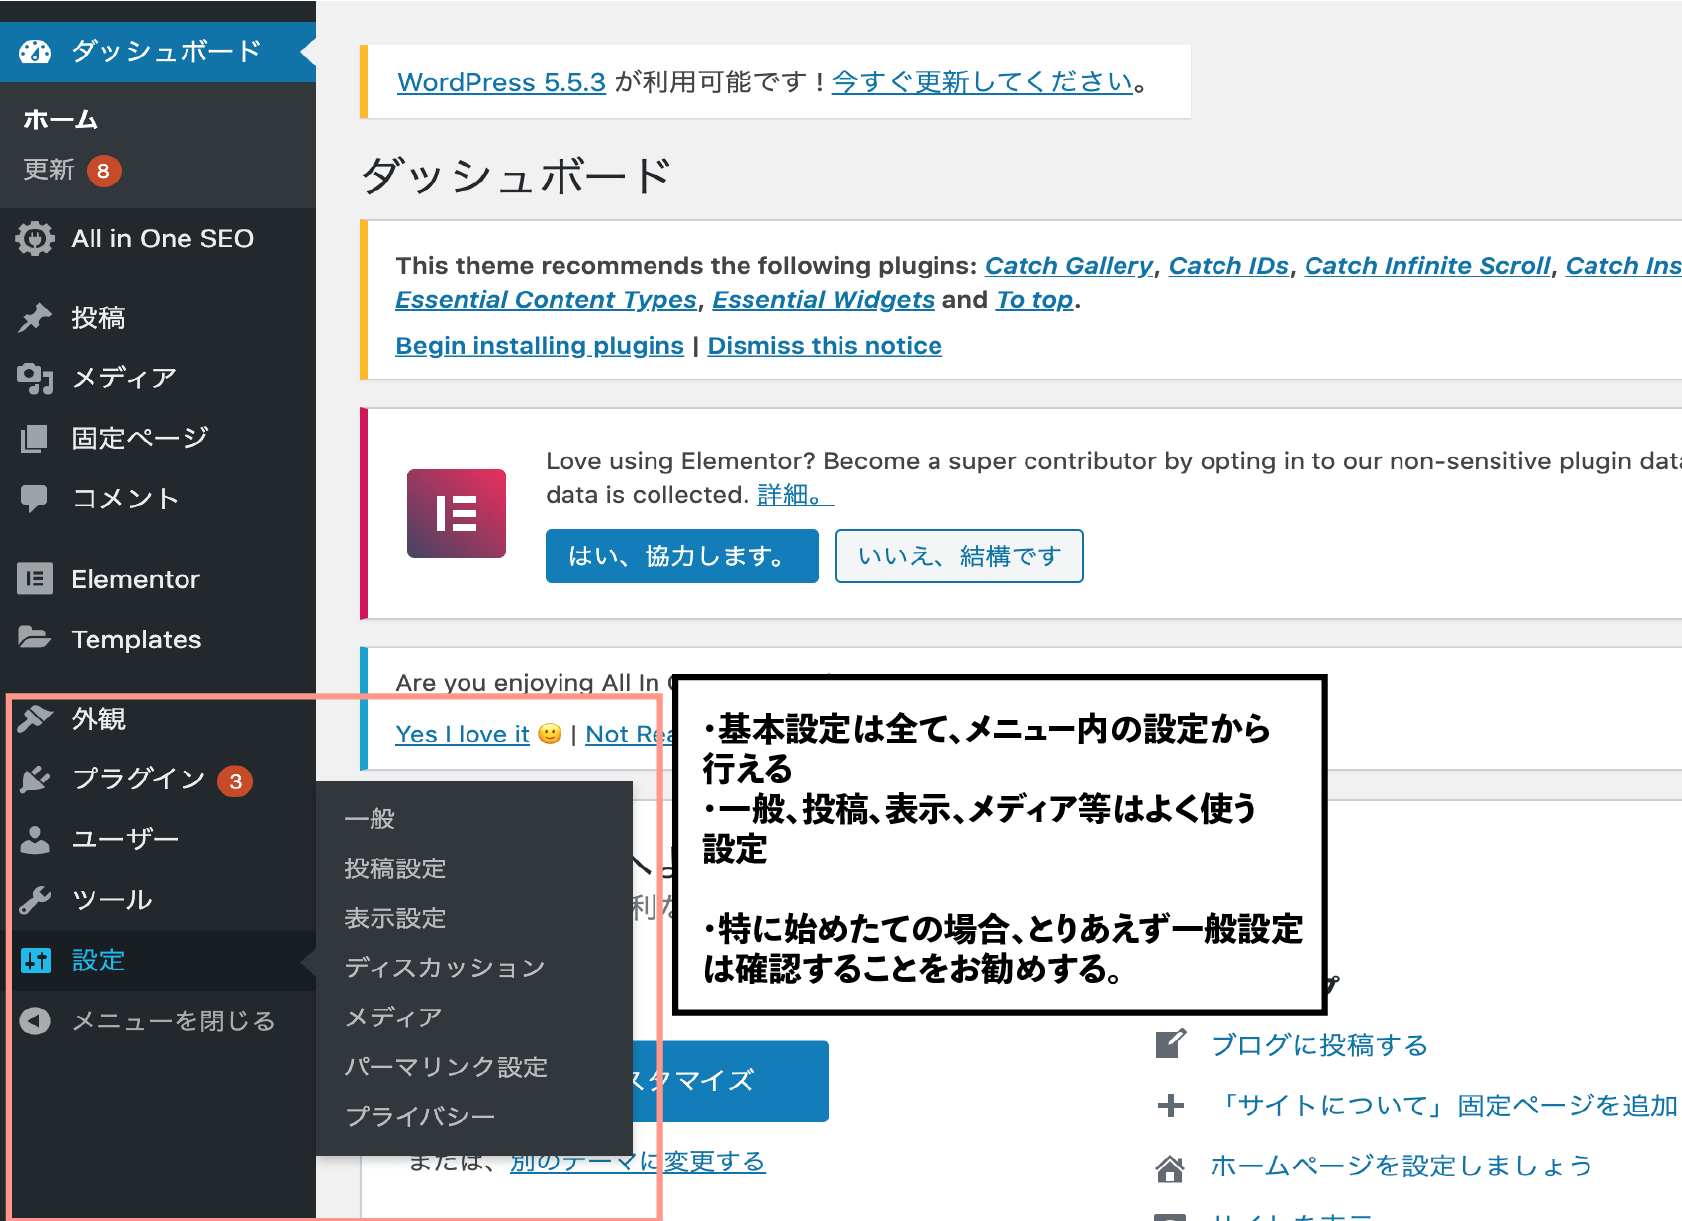Select メニューを閉じる to collapse sidebar

coord(158,1021)
